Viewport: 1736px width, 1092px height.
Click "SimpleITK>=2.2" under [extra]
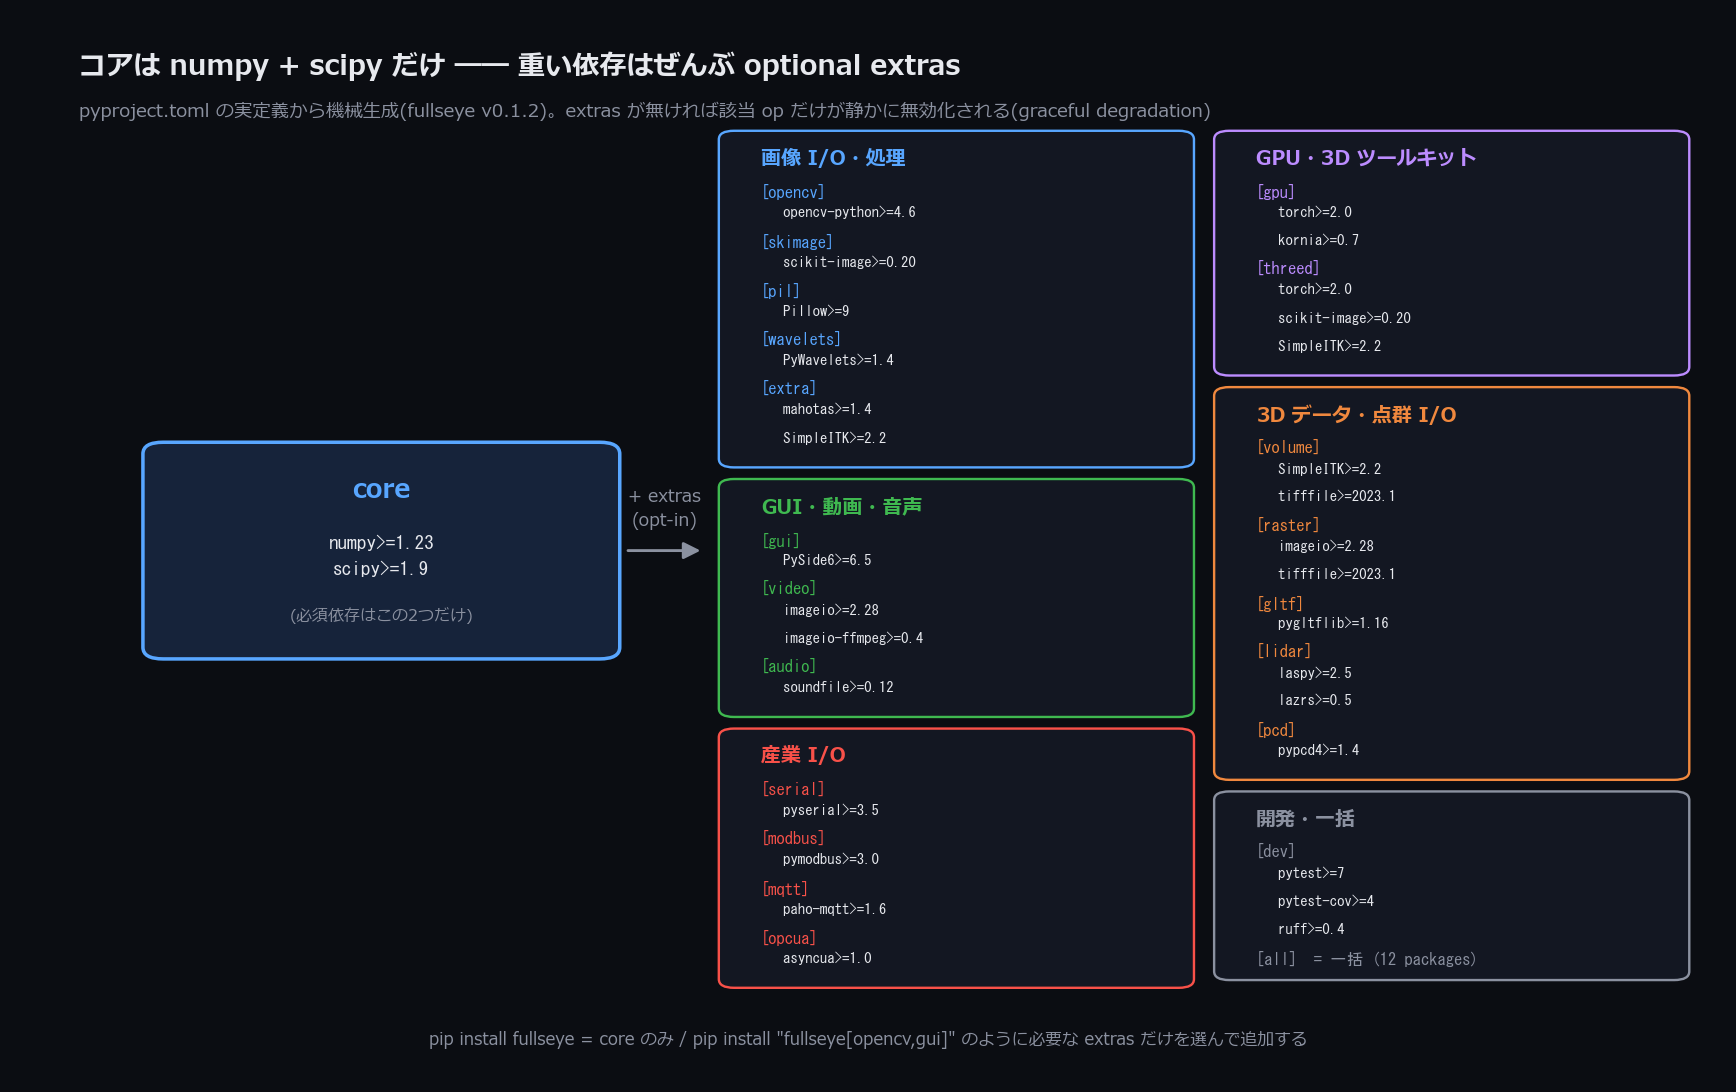tap(834, 438)
